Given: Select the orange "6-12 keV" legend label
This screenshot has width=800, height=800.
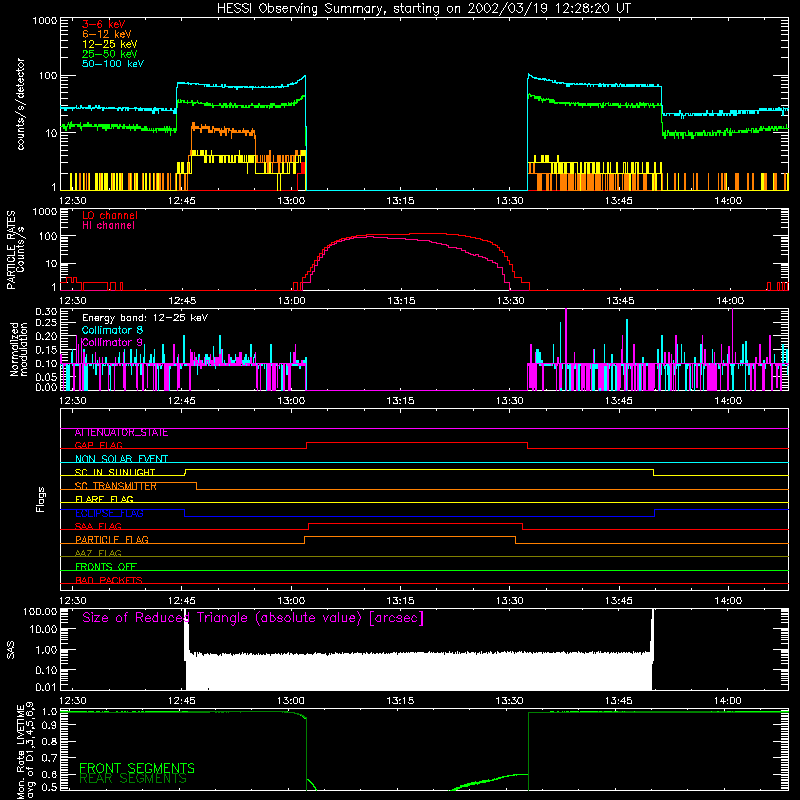Looking at the screenshot, I should [107, 34].
